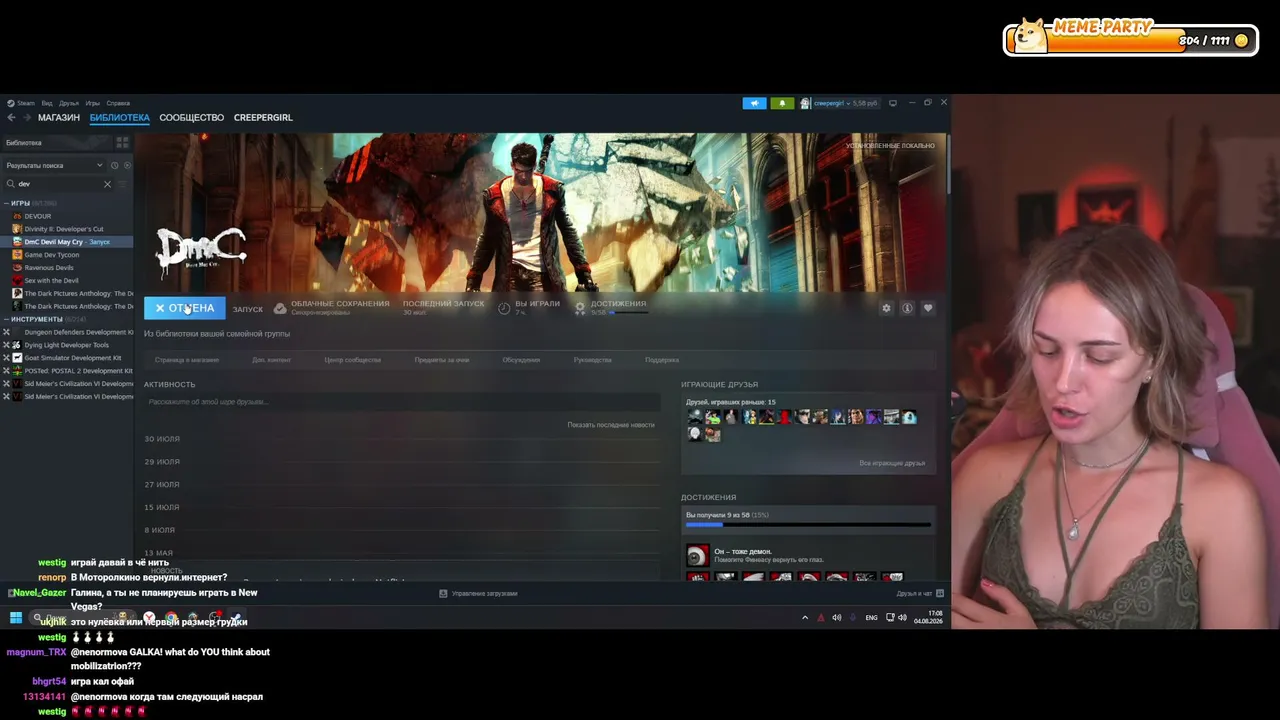The width and height of the screenshot is (1280, 720).
Task: Open the Руководства link
Action: click(593, 360)
